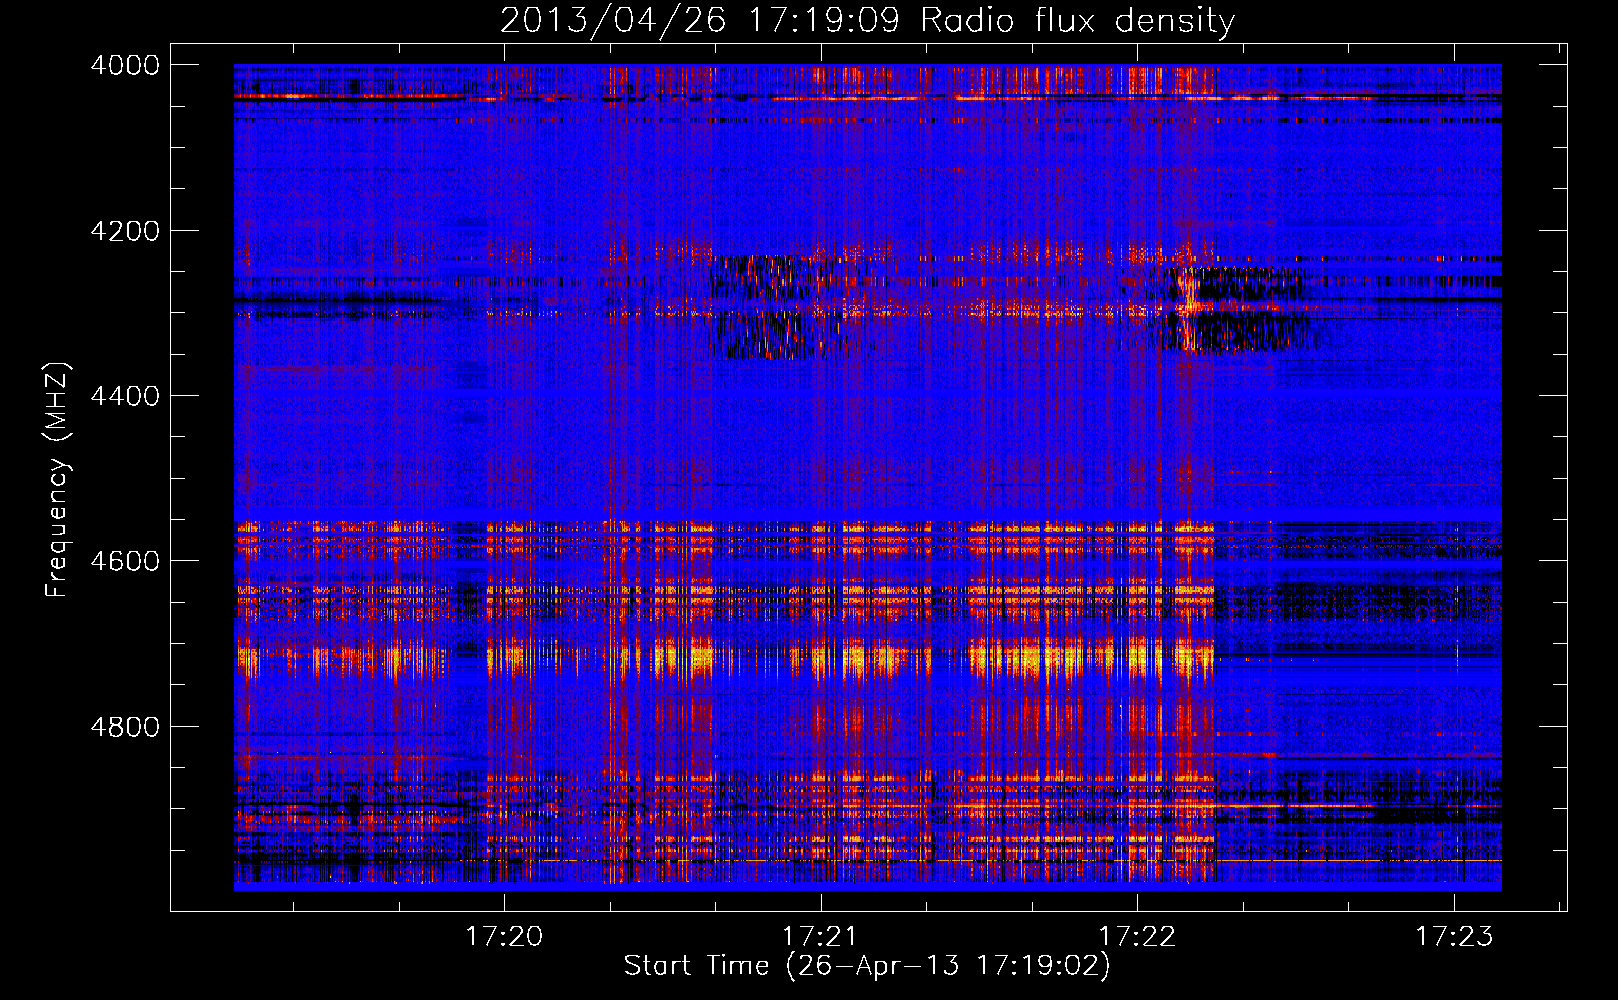Select the 4800 frequency tick label
This screenshot has height=1000, width=1618.
125,727
